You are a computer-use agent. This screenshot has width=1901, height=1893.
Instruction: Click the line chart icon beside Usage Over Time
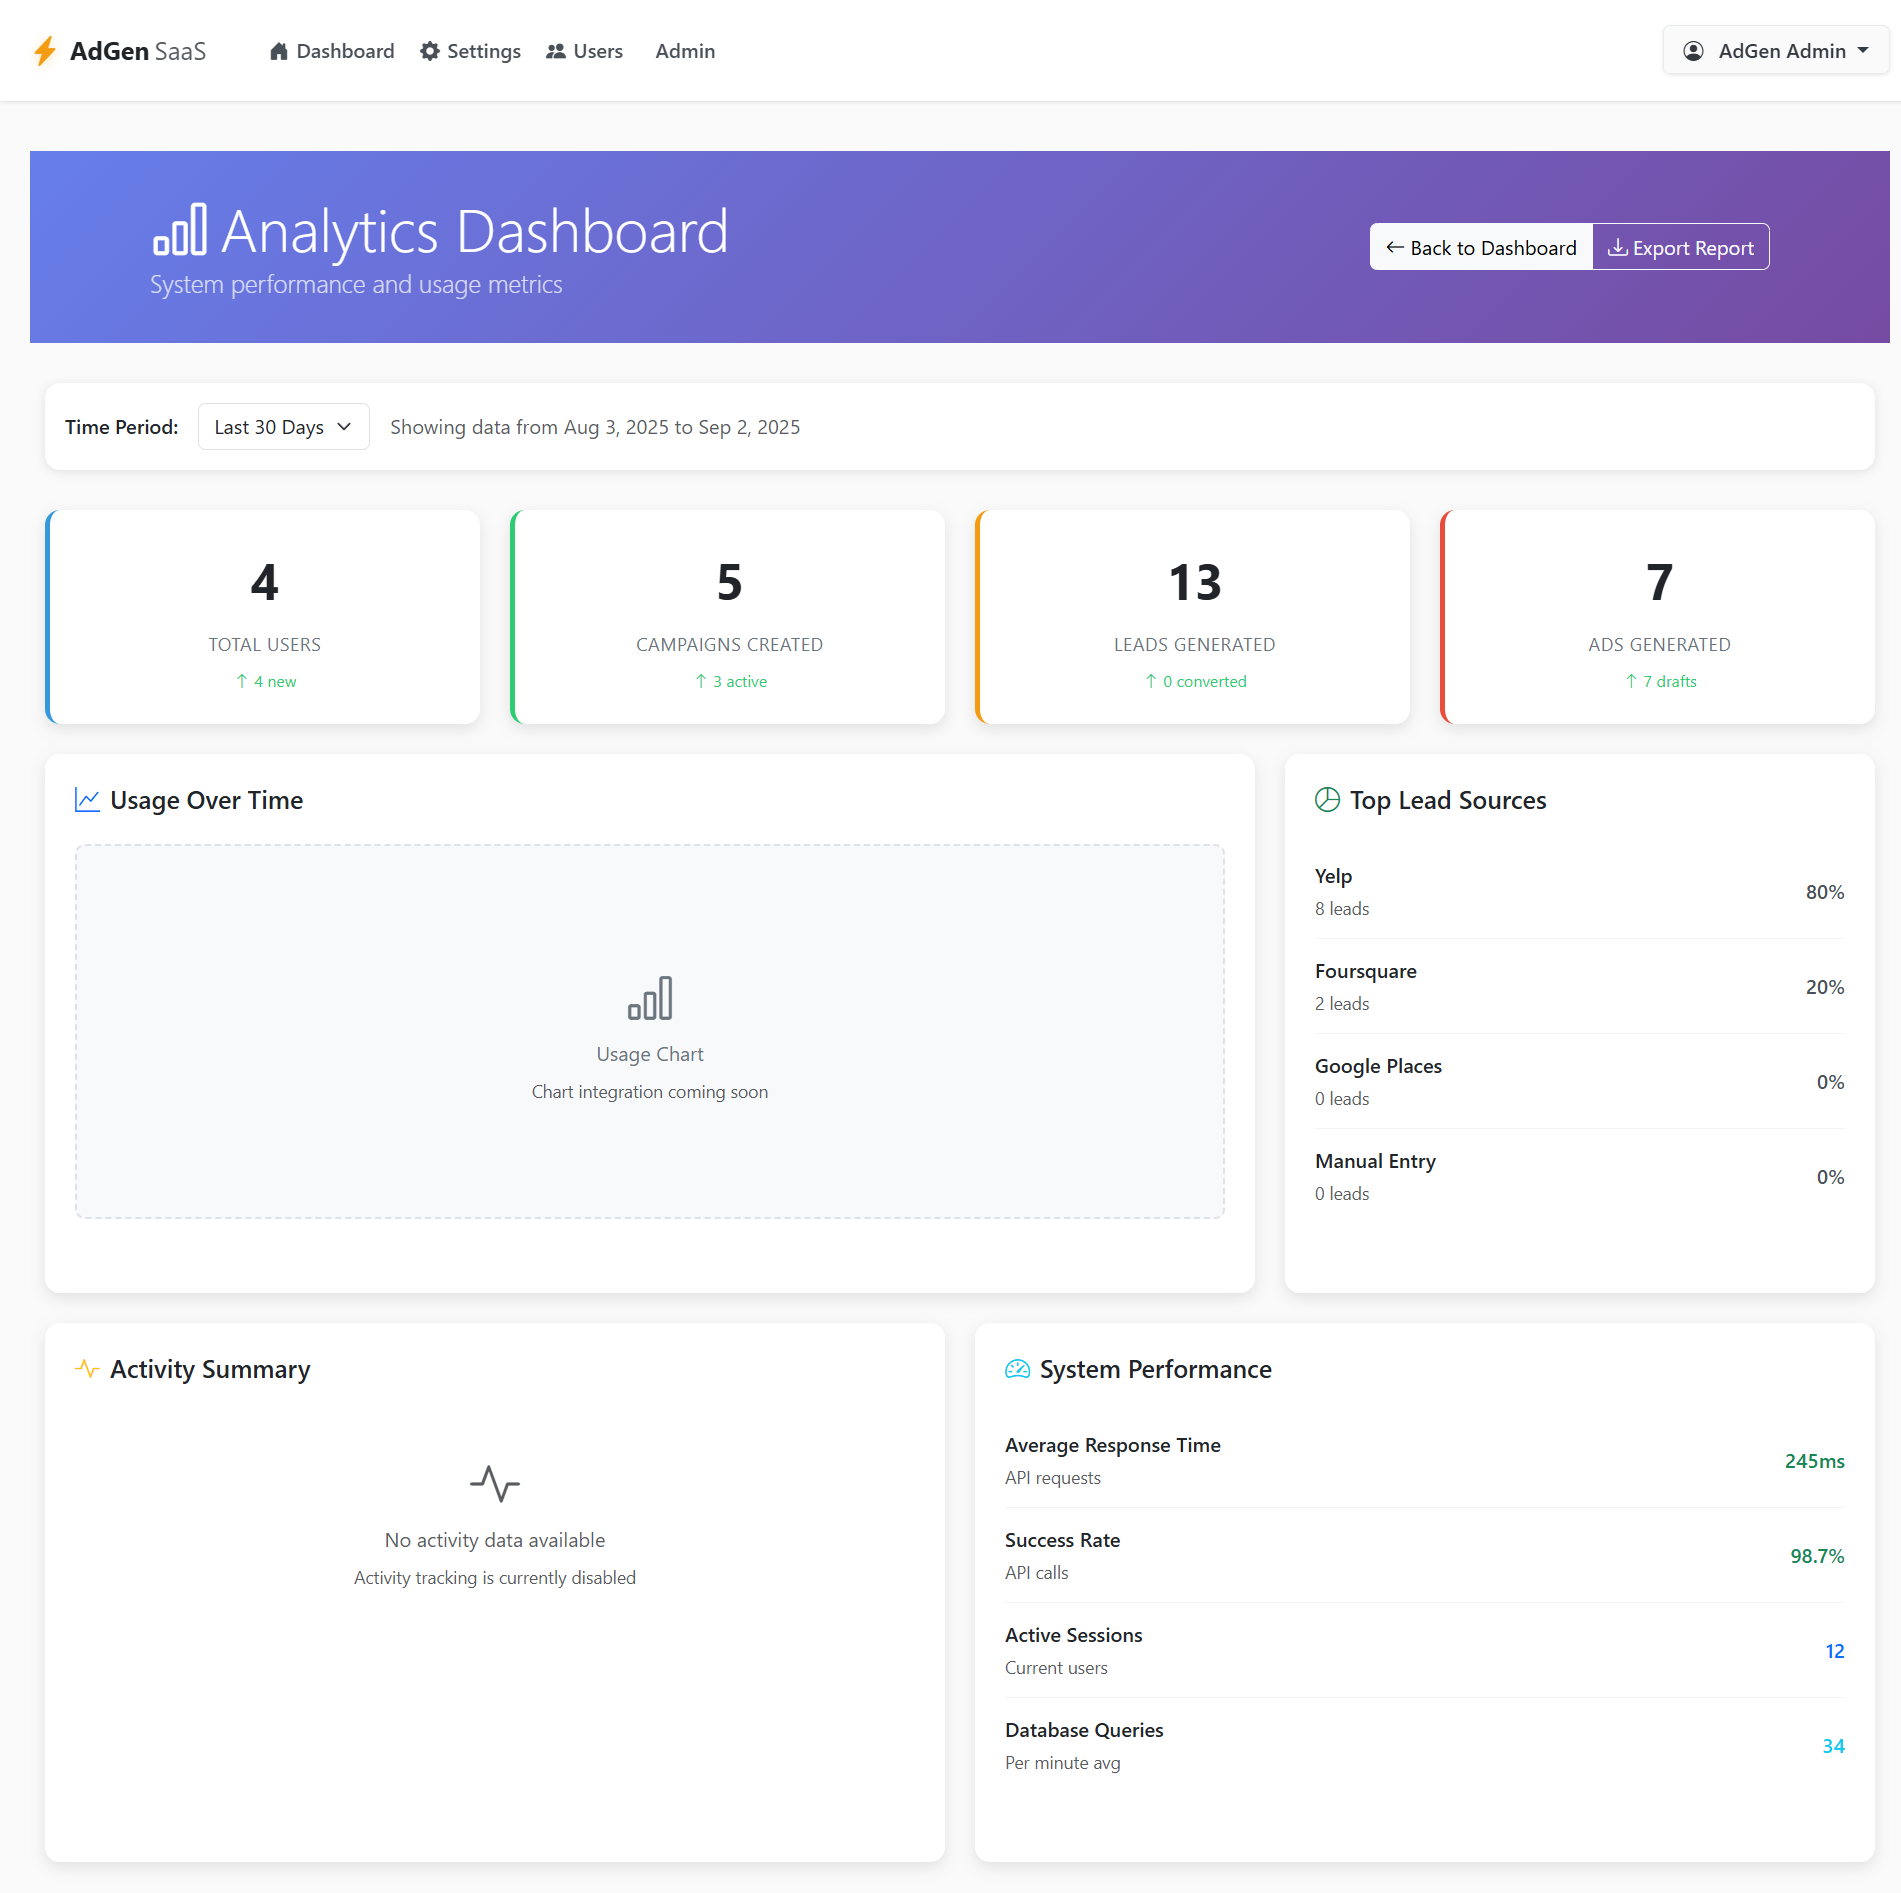point(88,800)
